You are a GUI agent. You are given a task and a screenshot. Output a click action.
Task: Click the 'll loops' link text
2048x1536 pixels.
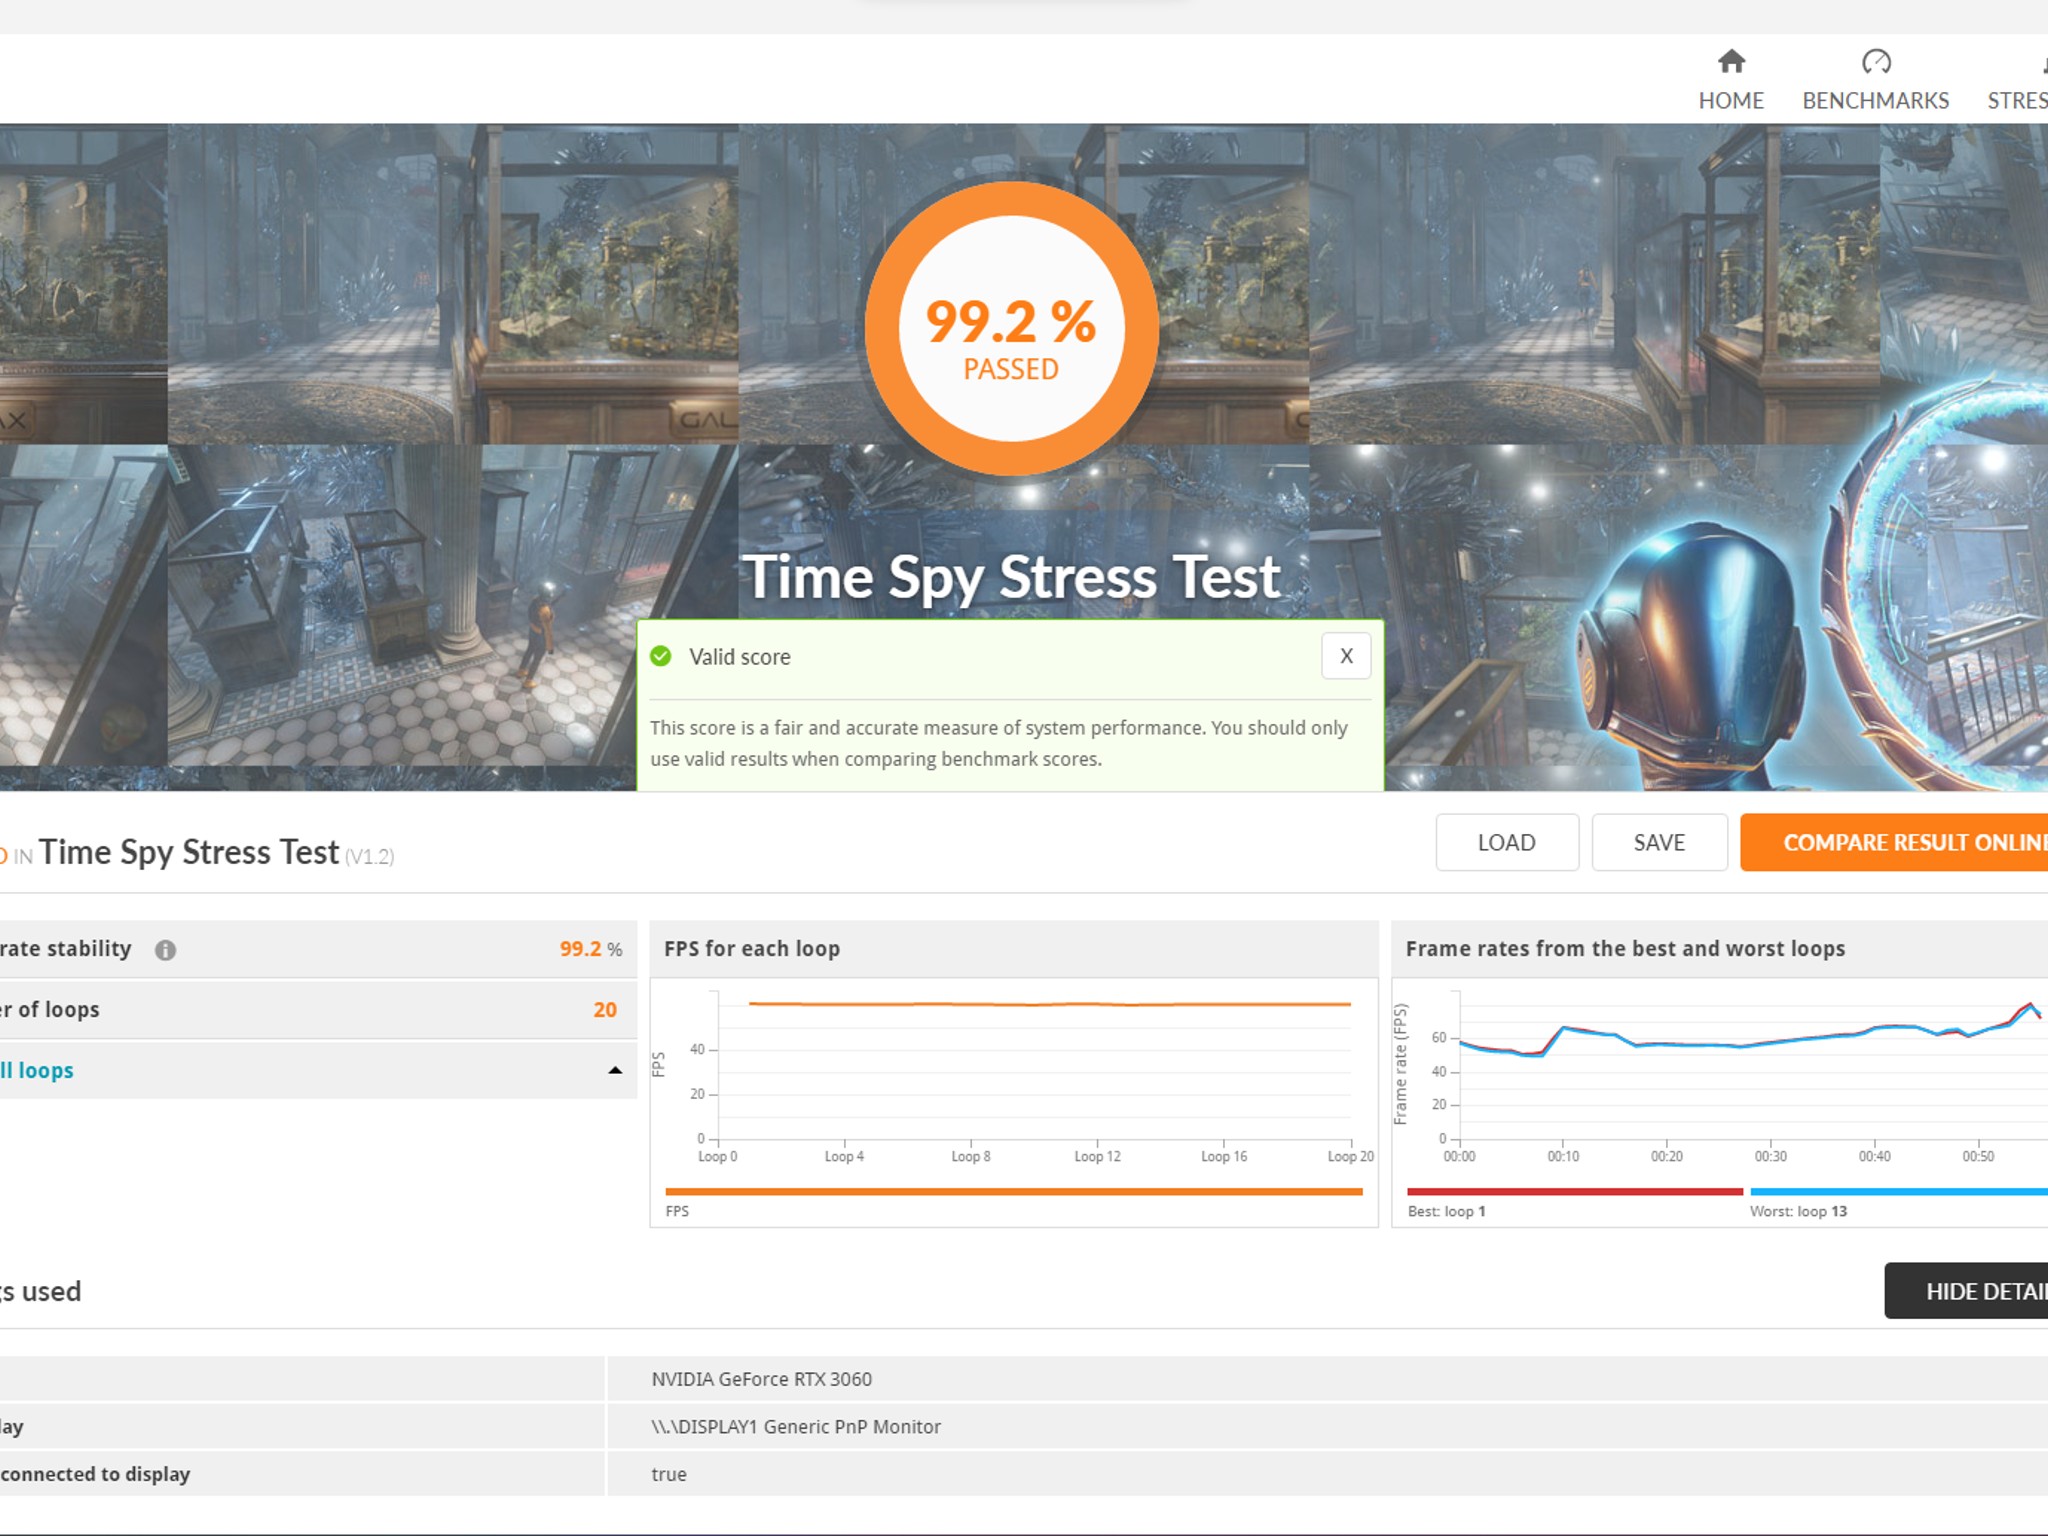pos(37,1070)
